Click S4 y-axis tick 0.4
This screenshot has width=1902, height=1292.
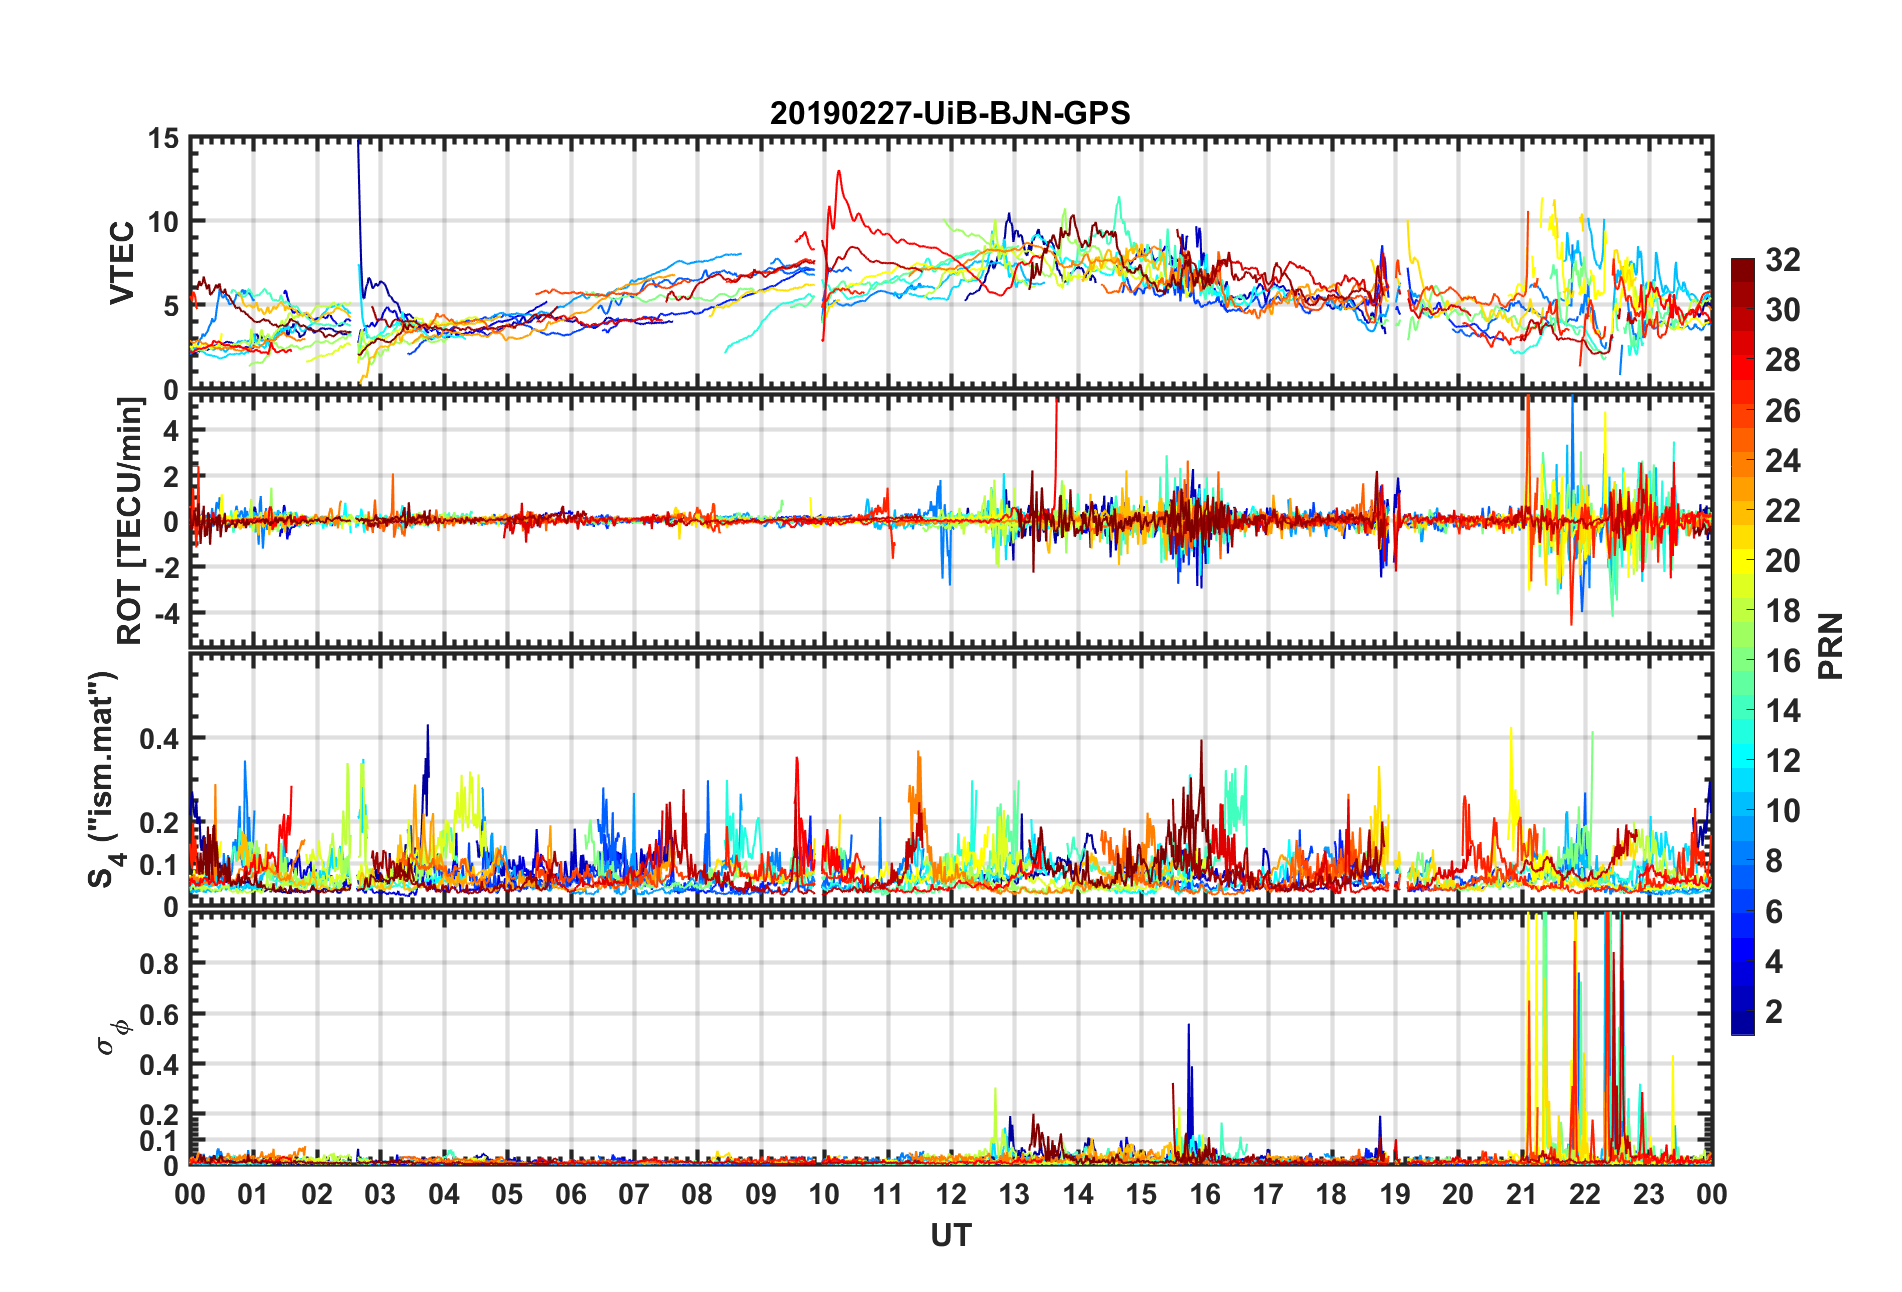click(x=159, y=739)
